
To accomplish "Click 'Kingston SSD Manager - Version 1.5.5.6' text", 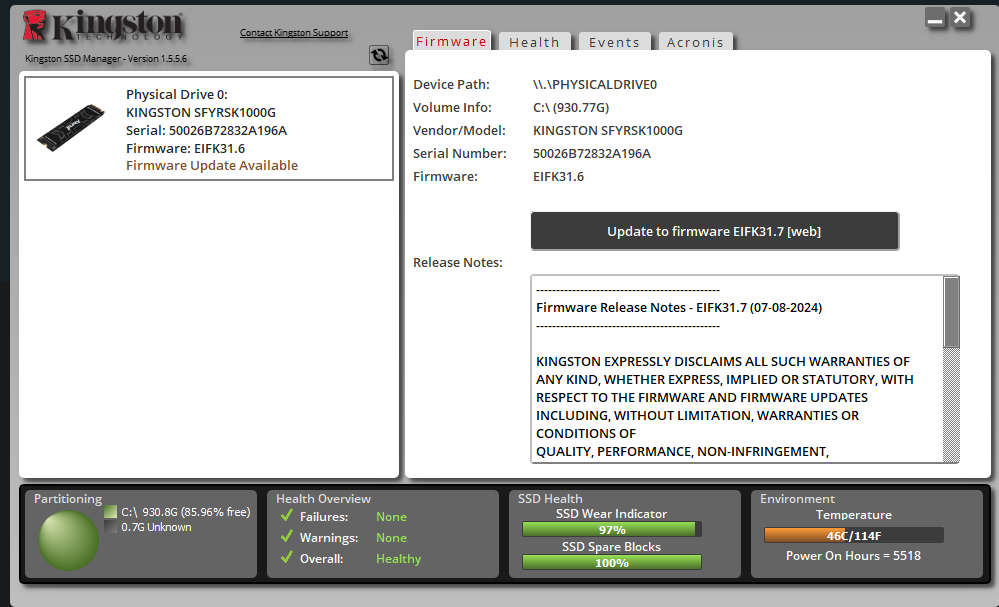I will [x=106, y=59].
